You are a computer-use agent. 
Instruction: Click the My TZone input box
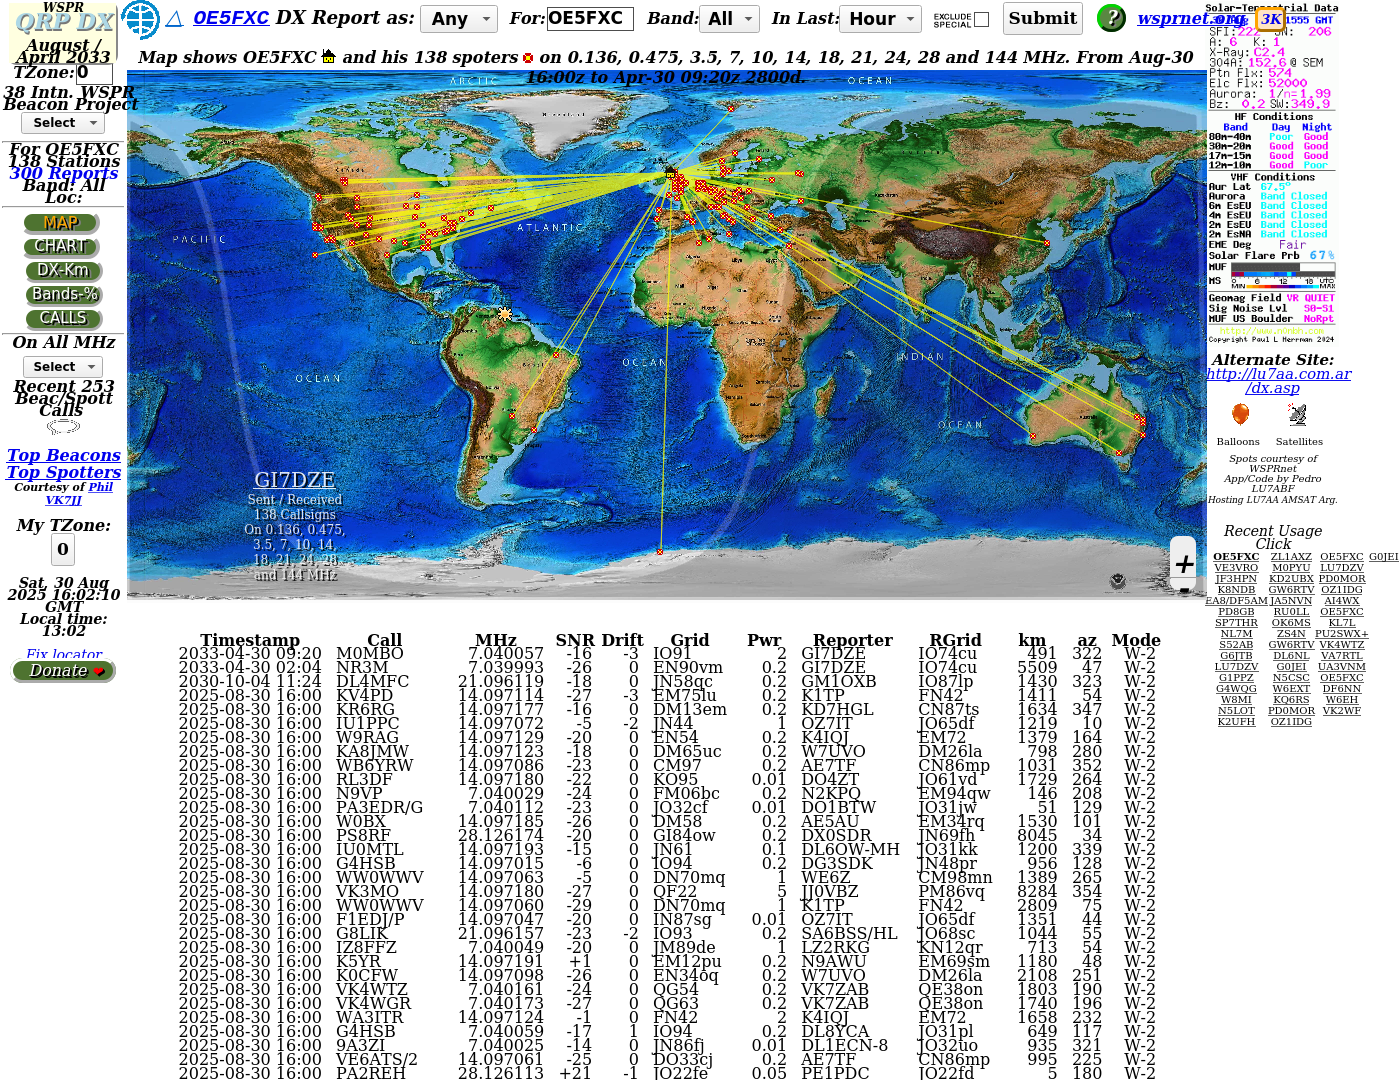[62, 549]
